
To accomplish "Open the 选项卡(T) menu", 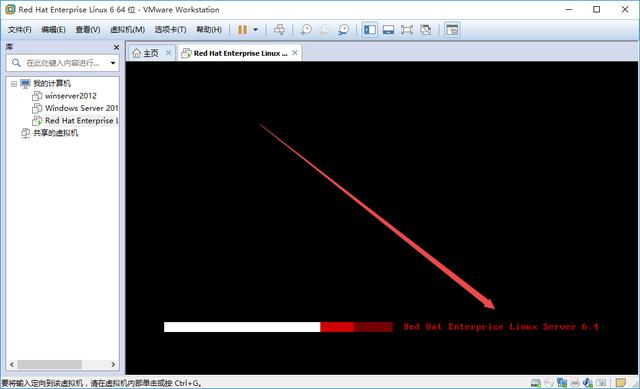I will click(x=170, y=29).
